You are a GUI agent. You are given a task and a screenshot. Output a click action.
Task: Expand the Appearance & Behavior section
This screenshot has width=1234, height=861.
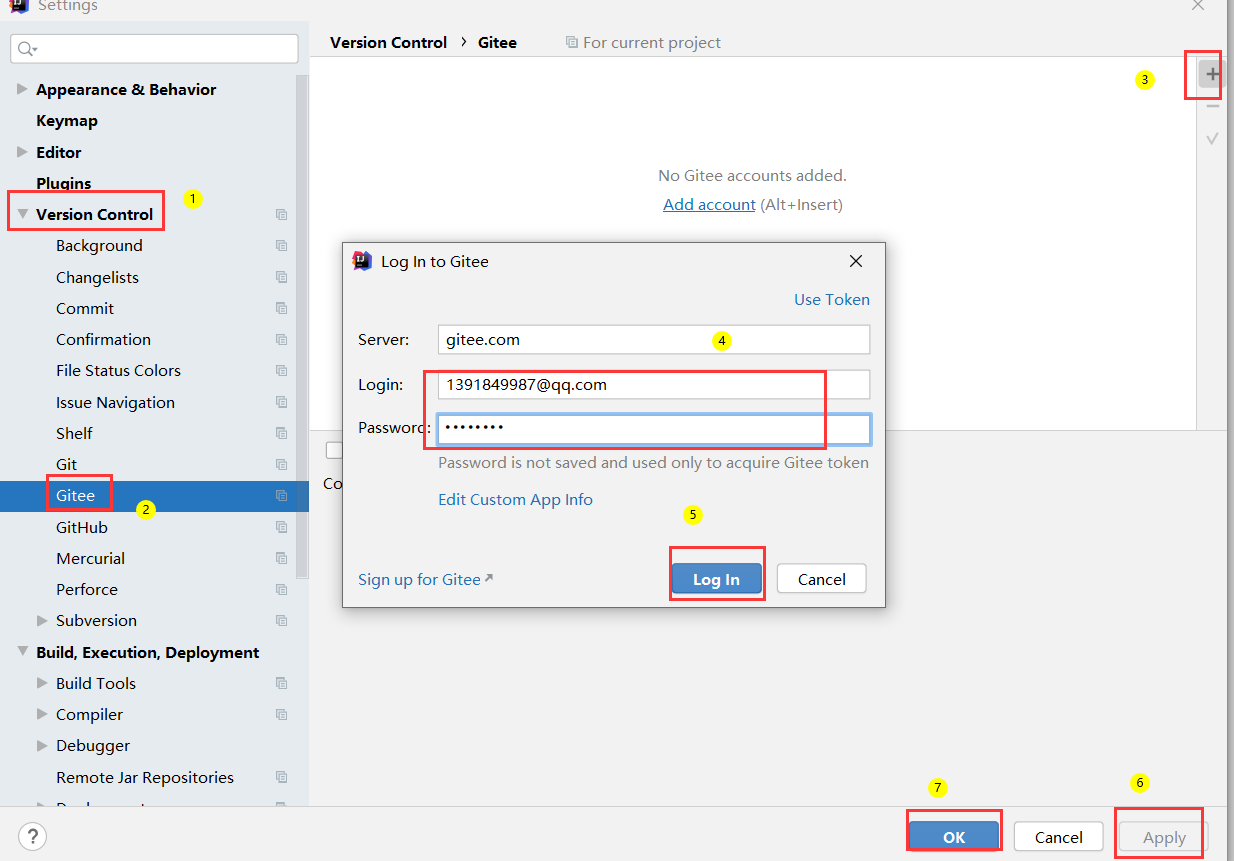pyautogui.click(x=22, y=89)
